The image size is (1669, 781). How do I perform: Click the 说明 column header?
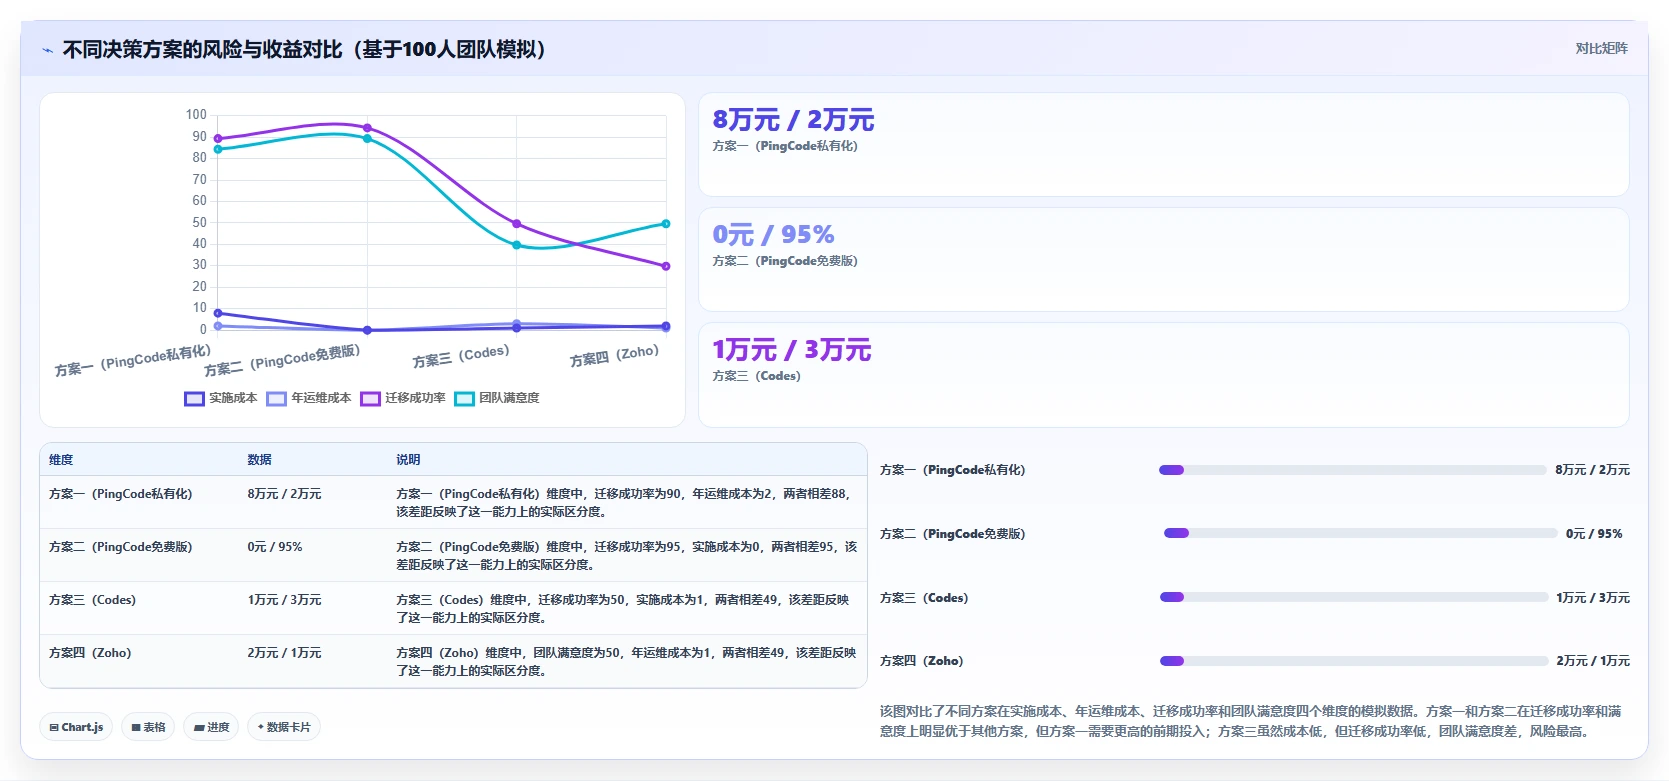coord(408,460)
